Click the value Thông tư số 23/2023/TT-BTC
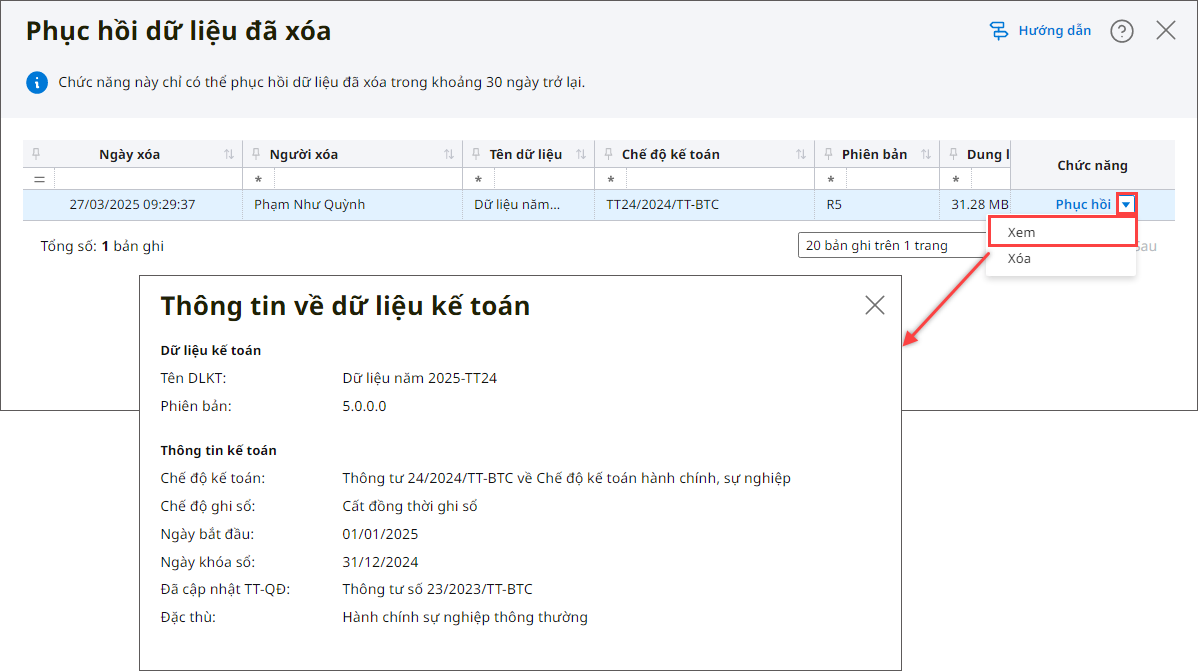Image resolution: width=1198 pixels, height=671 pixels. 437,589
